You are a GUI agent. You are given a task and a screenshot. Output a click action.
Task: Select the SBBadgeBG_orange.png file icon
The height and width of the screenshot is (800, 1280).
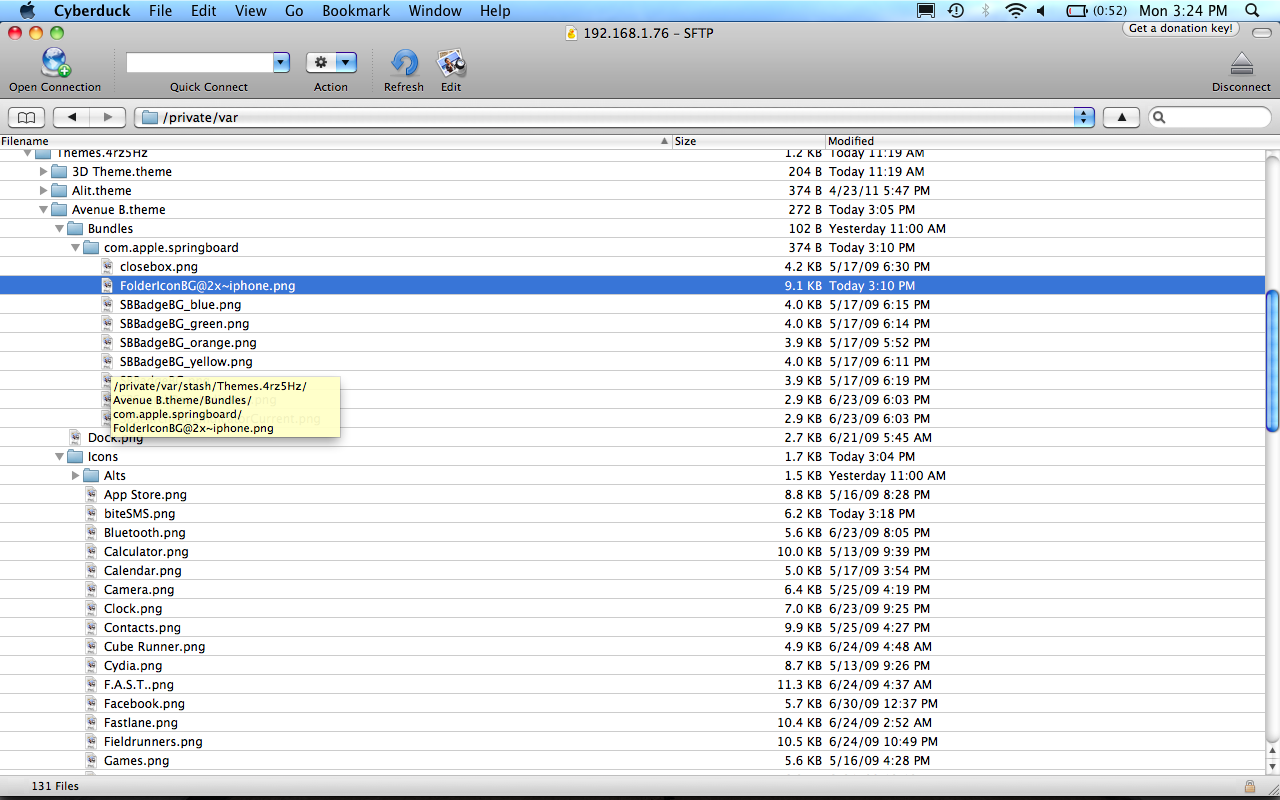108,342
